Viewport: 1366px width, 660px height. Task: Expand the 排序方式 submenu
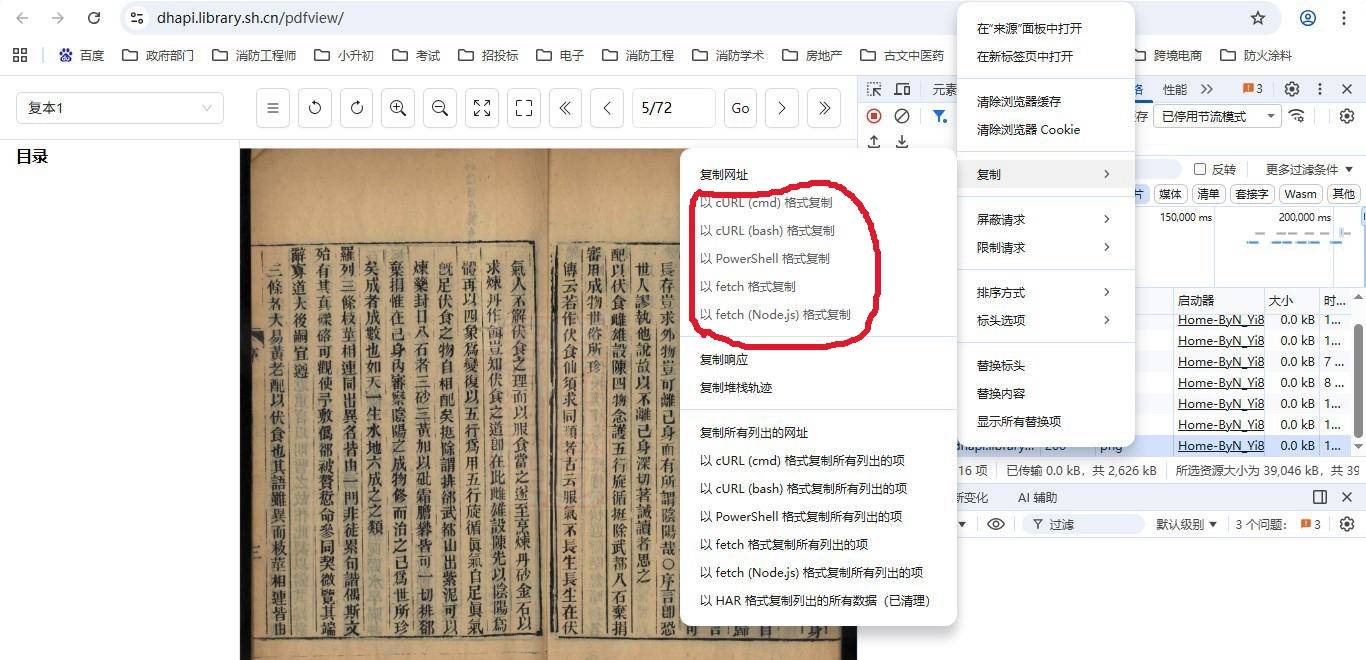1045,292
